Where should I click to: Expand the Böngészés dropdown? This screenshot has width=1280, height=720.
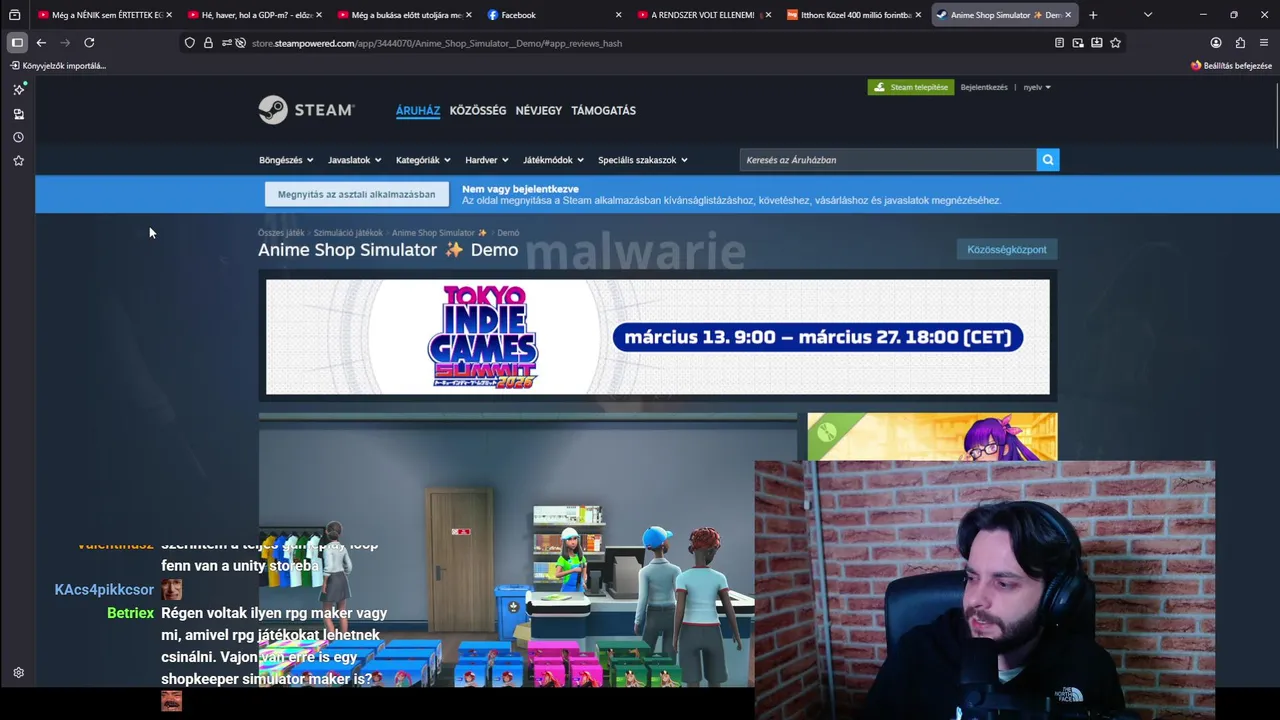pyautogui.click(x=286, y=160)
